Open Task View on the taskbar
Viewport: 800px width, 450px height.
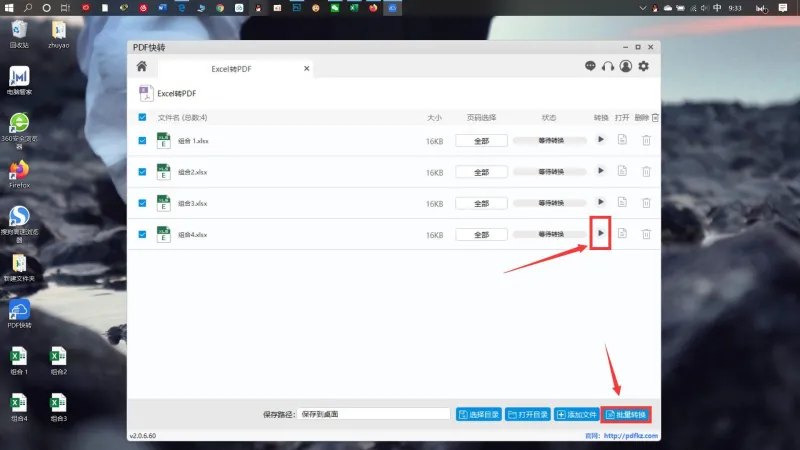[x=65, y=8]
